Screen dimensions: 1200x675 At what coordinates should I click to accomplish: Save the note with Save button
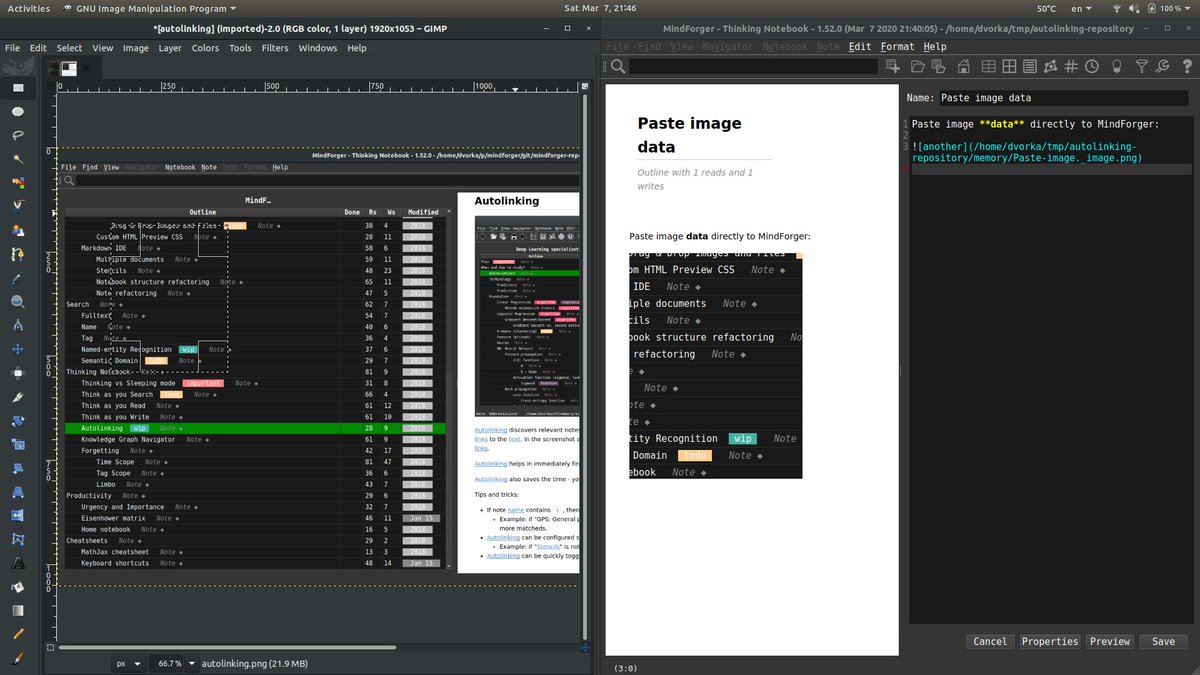coord(1163,641)
